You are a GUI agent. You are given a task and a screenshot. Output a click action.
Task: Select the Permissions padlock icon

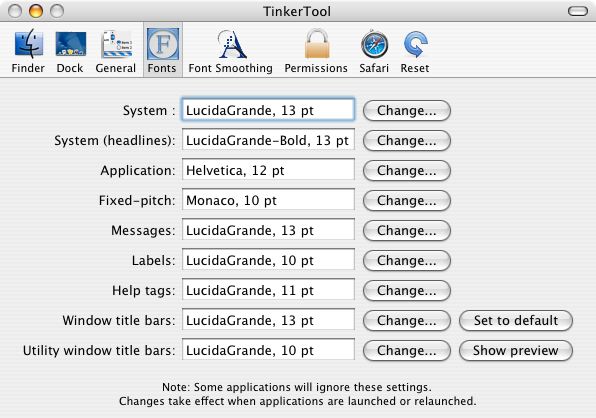316,51
